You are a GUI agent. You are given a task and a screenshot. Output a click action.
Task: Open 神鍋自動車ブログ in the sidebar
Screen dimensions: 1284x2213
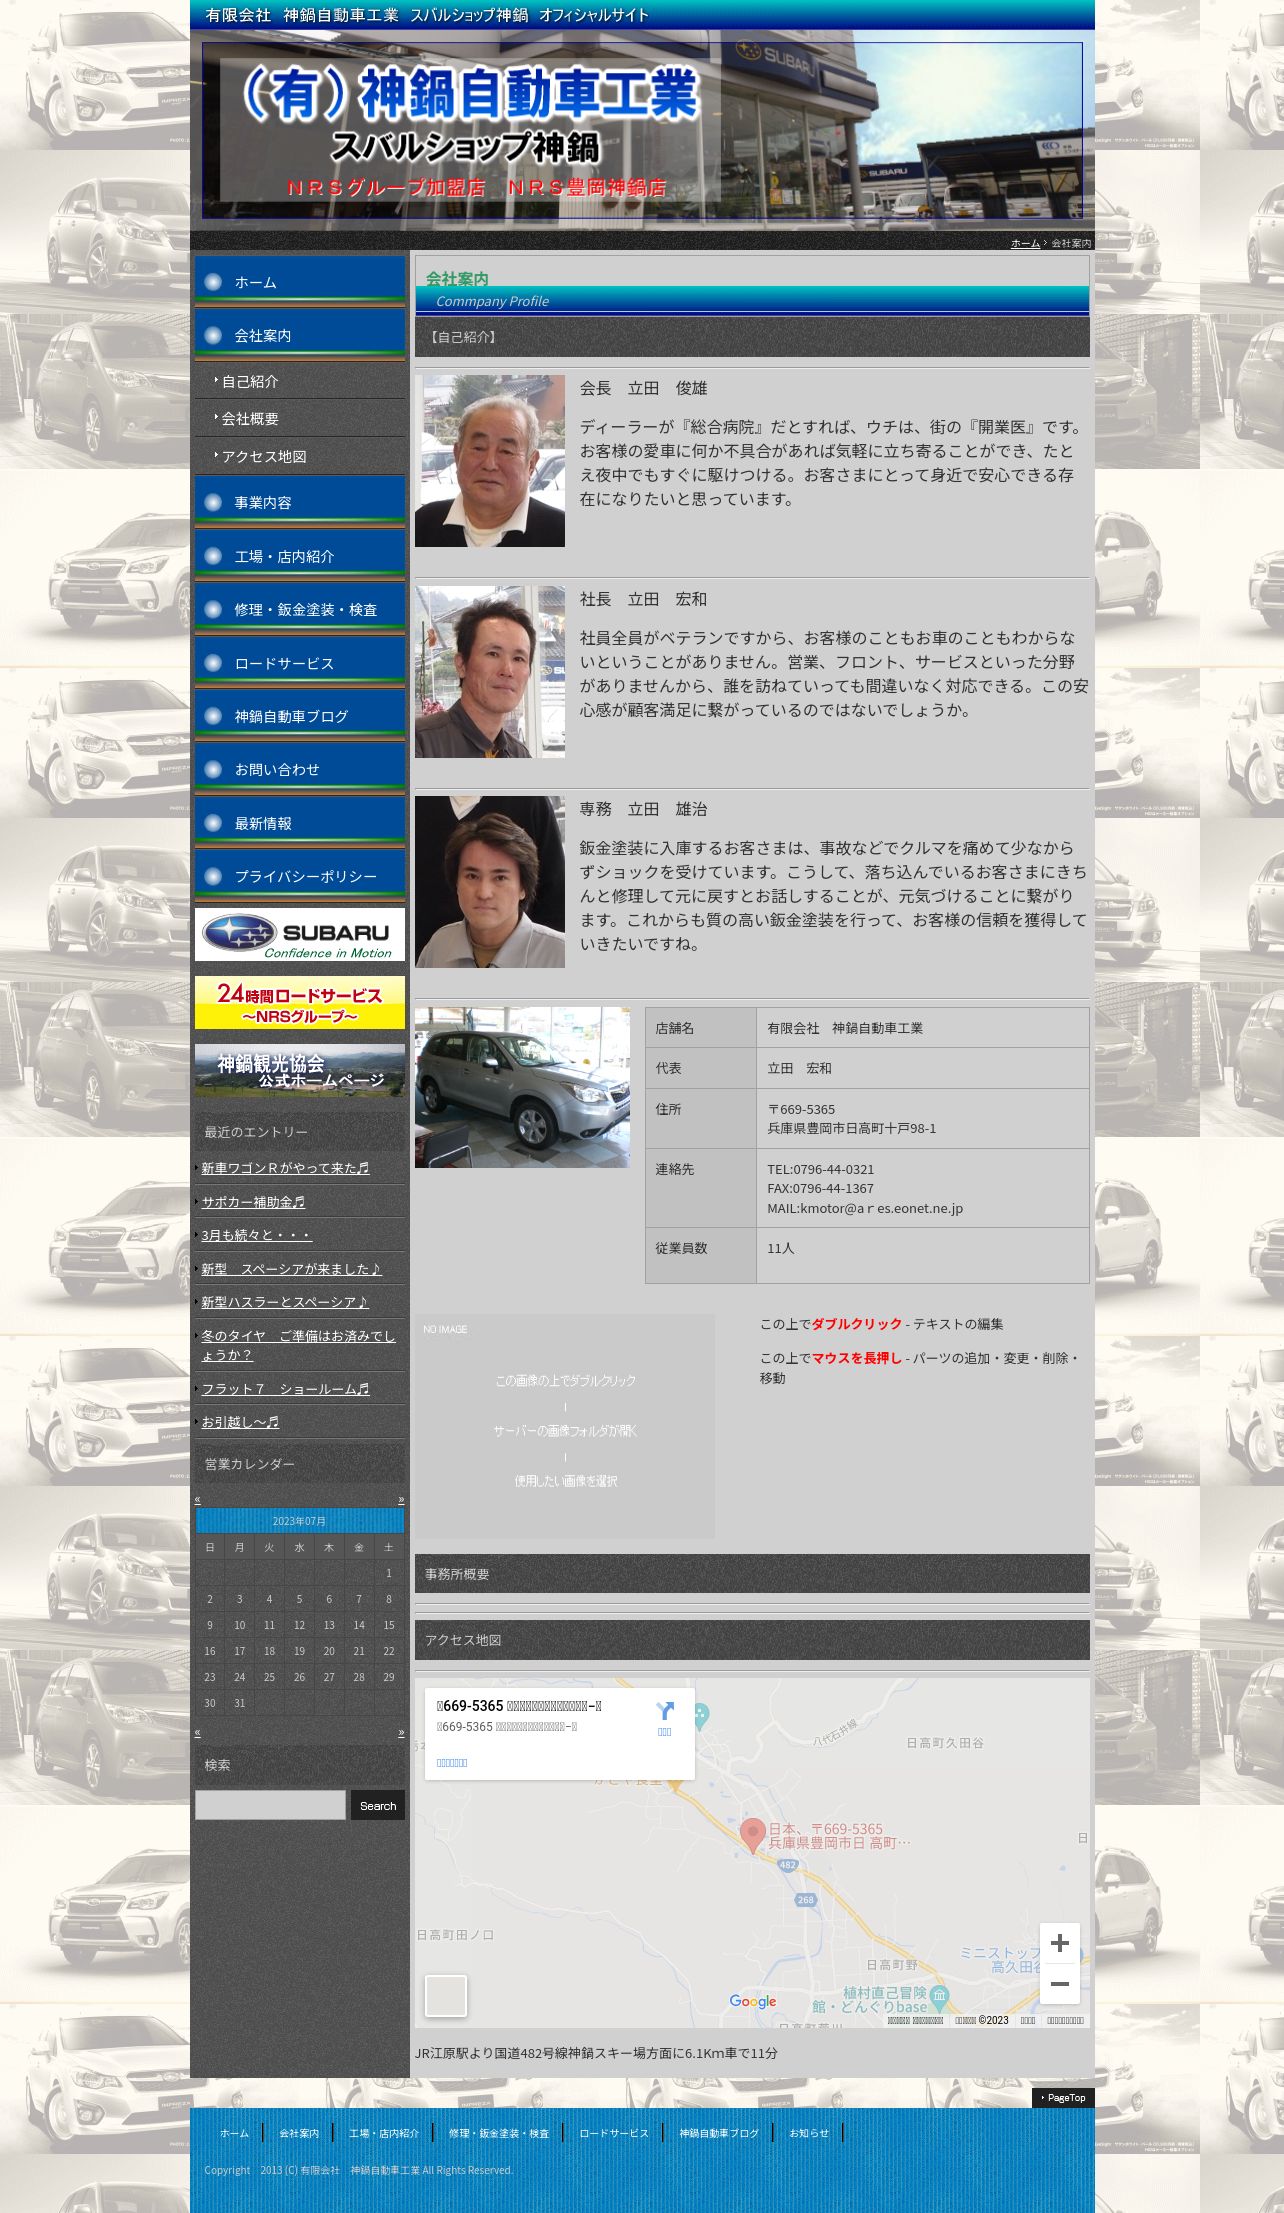300,716
